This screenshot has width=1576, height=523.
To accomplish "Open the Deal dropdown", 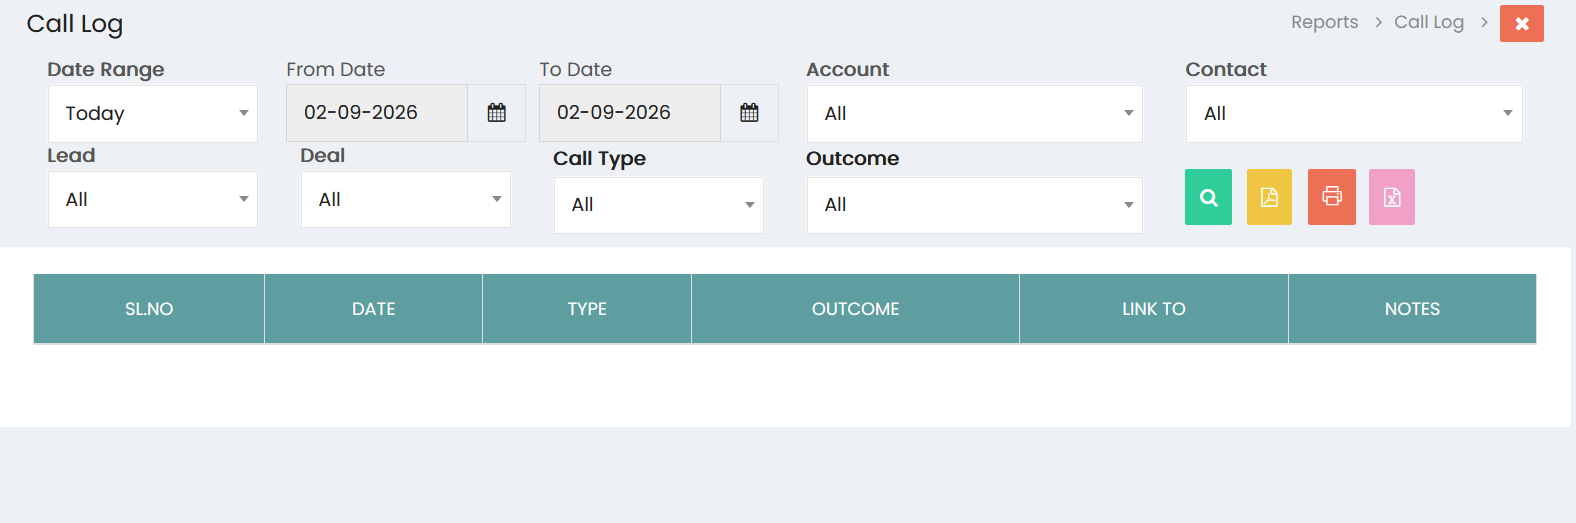I will point(406,199).
